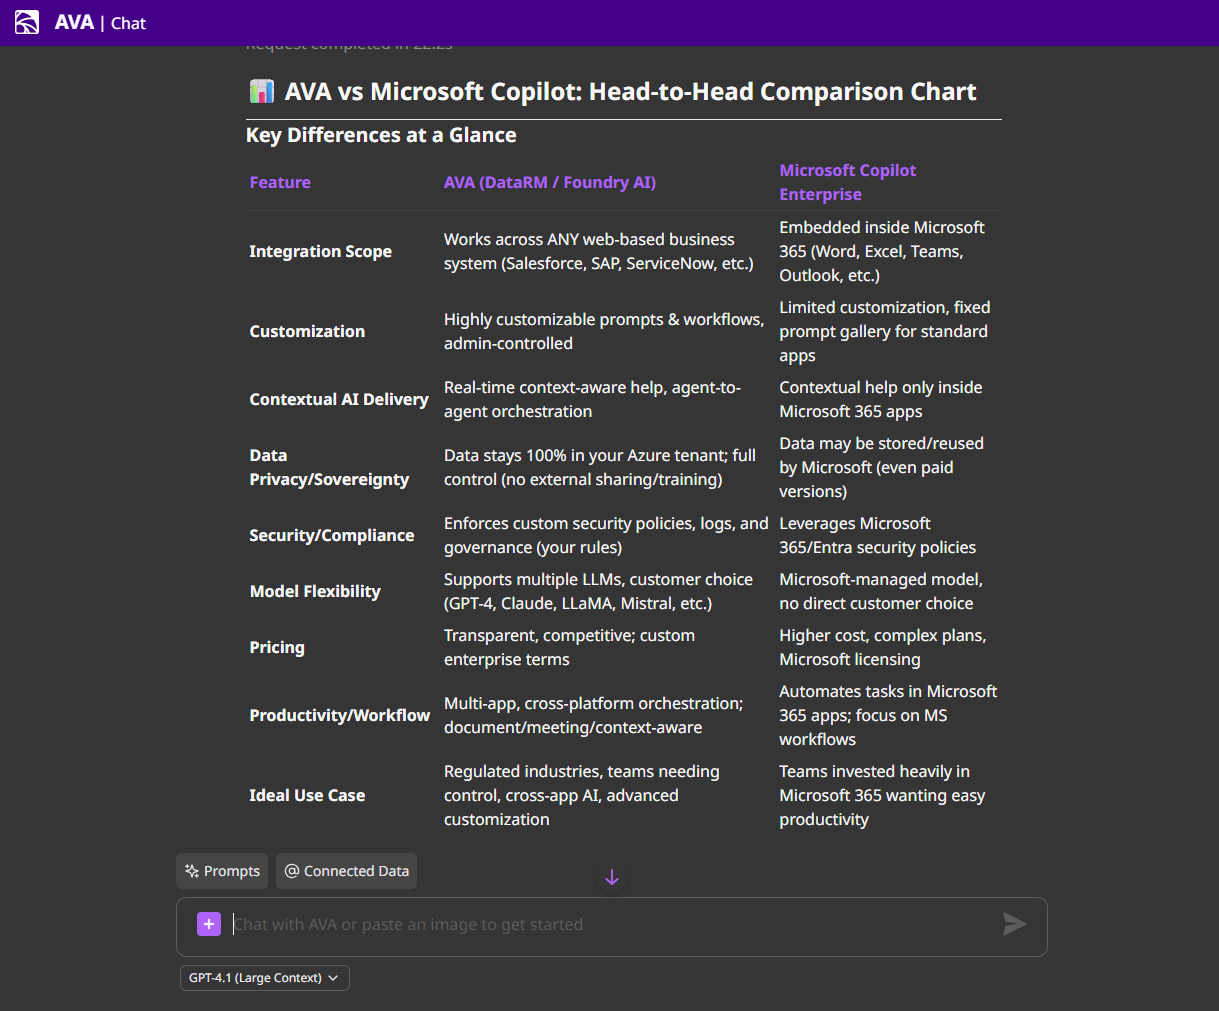Click the 'Regulated industries, teams needing control' cell
Screen dimensions: 1219x1011
point(581,795)
